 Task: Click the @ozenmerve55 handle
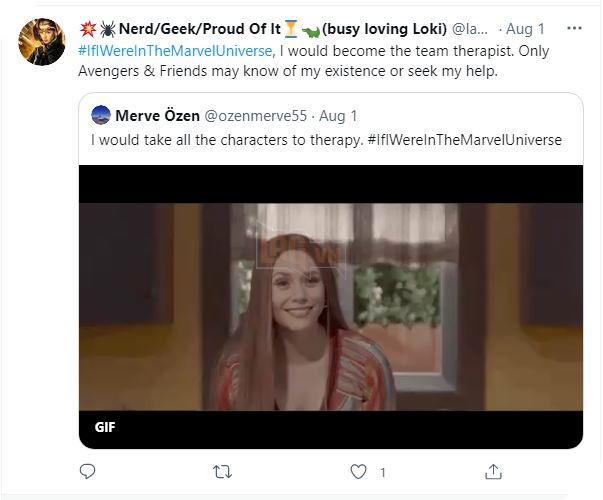click(x=254, y=115)
